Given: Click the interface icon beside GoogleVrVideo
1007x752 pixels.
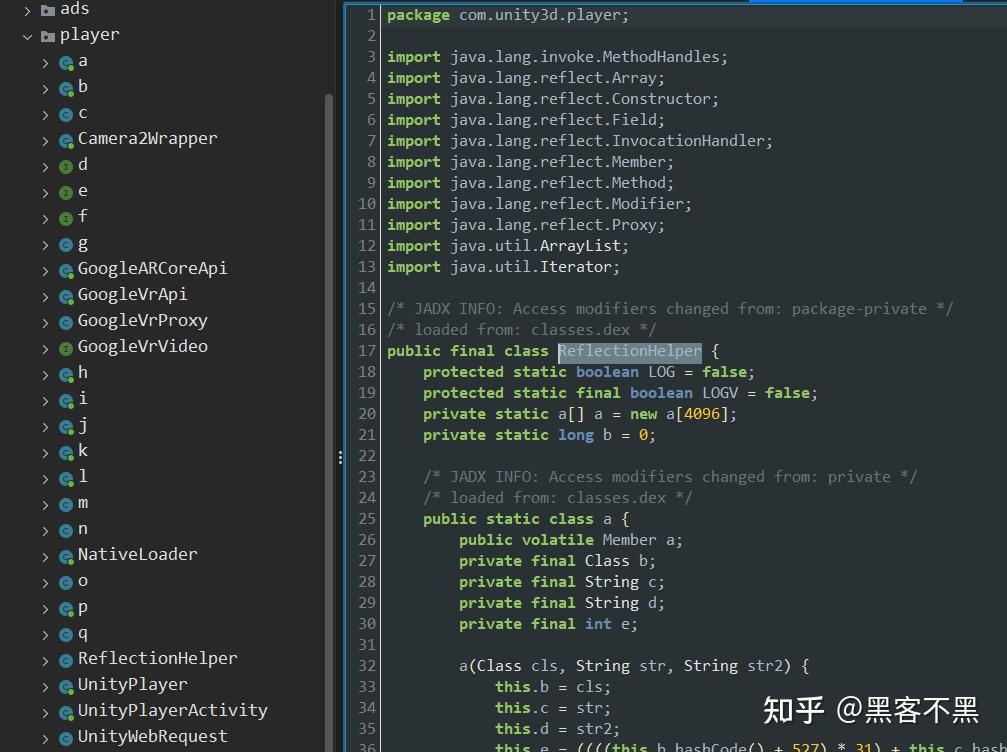Looking at the screenshot, I should [65, 346].
